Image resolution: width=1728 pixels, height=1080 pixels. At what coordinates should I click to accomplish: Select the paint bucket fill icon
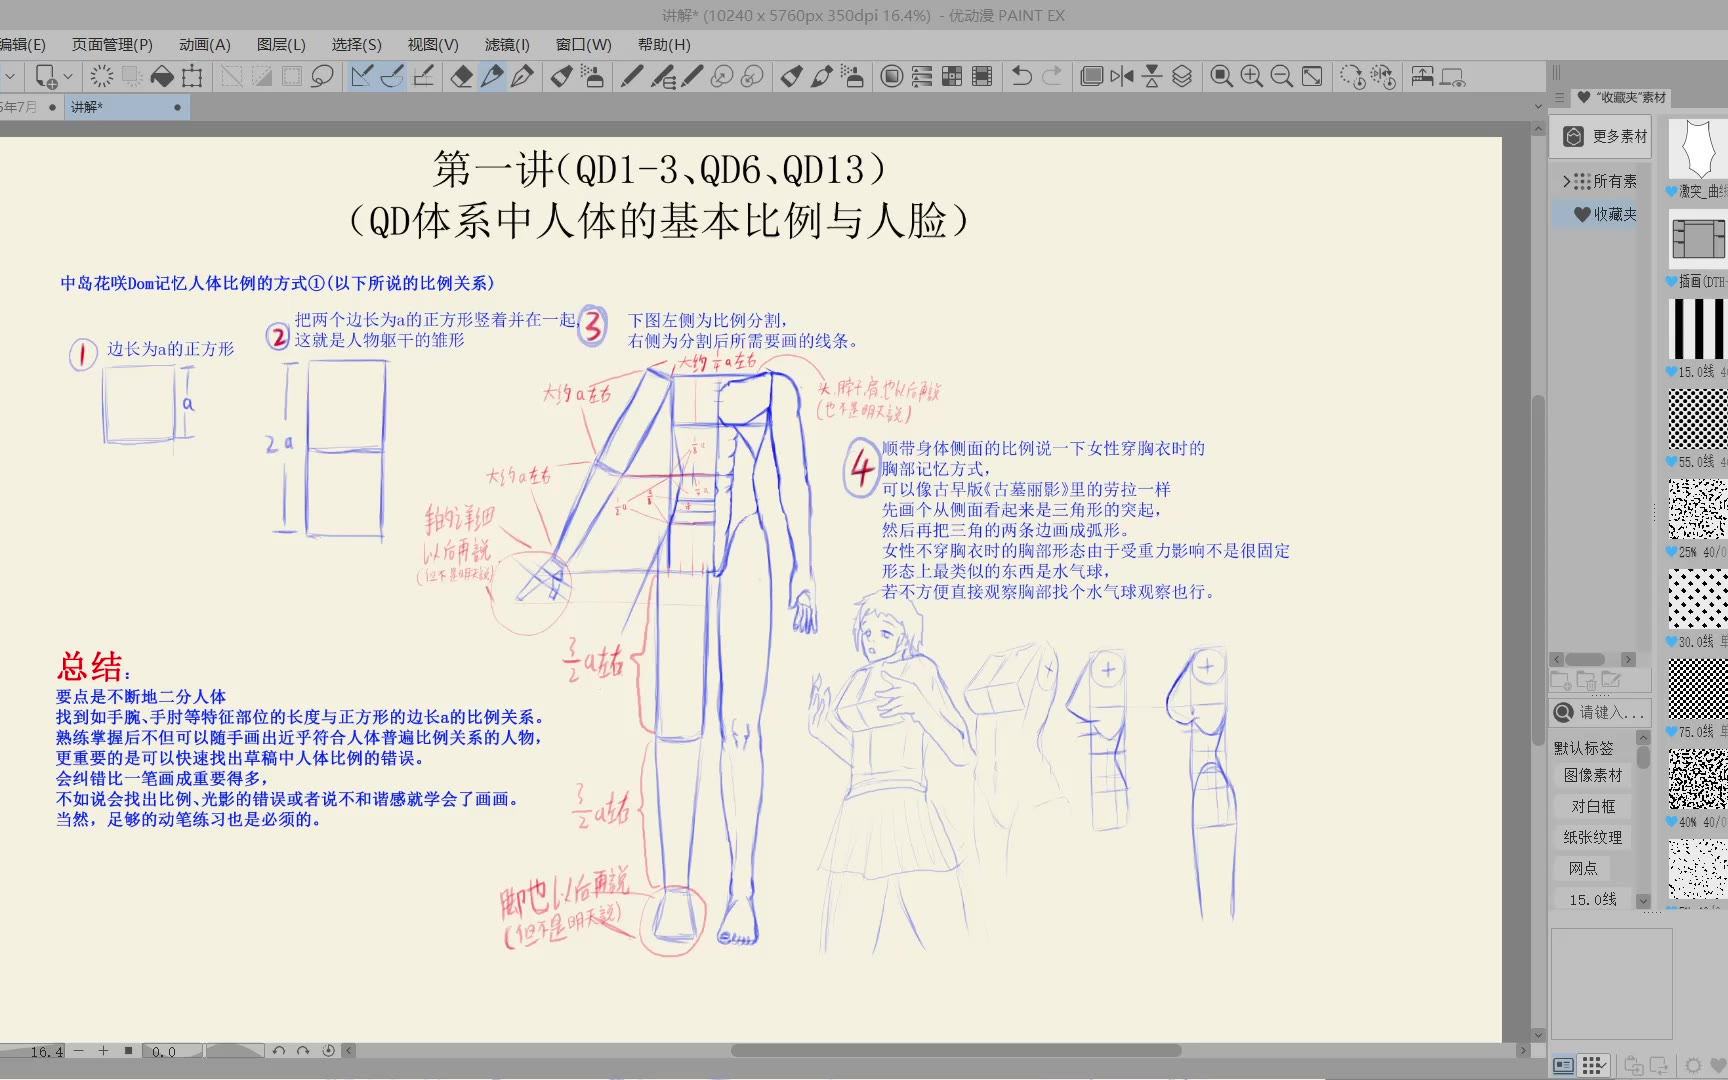click(x=162, y=76)
